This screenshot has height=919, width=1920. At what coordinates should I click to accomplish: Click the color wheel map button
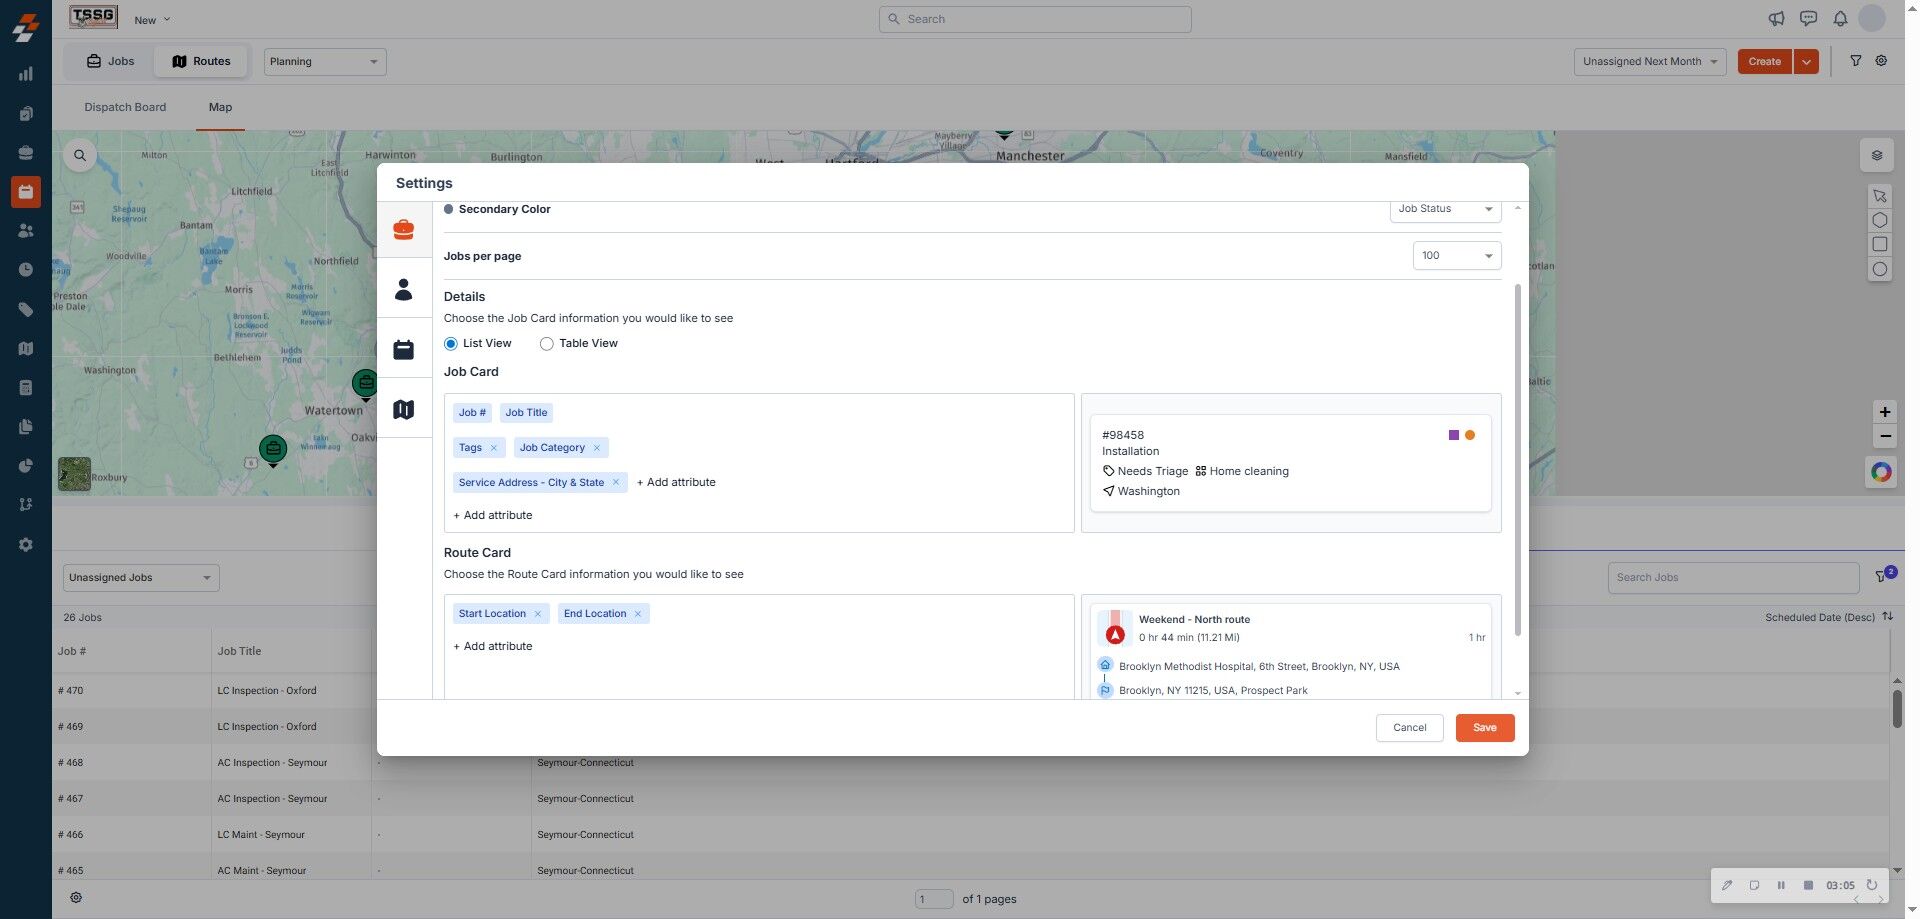1881,472
